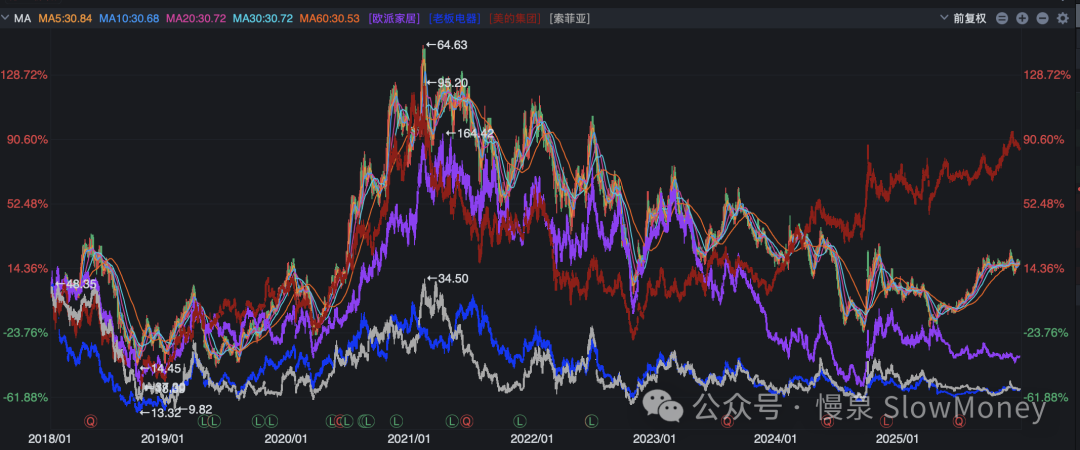Click the 2025/01 date label
The width and height of the screenshot is (1080, 450).
tap(898, 438)
